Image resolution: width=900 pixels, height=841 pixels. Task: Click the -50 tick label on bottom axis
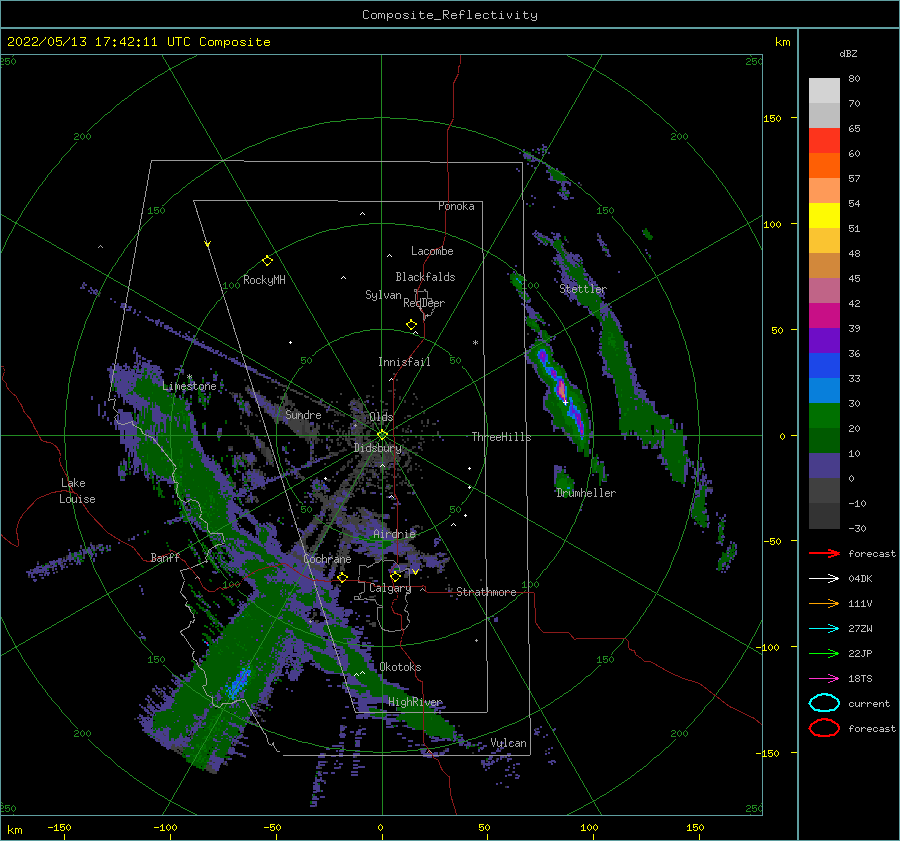tap(272, 827)
